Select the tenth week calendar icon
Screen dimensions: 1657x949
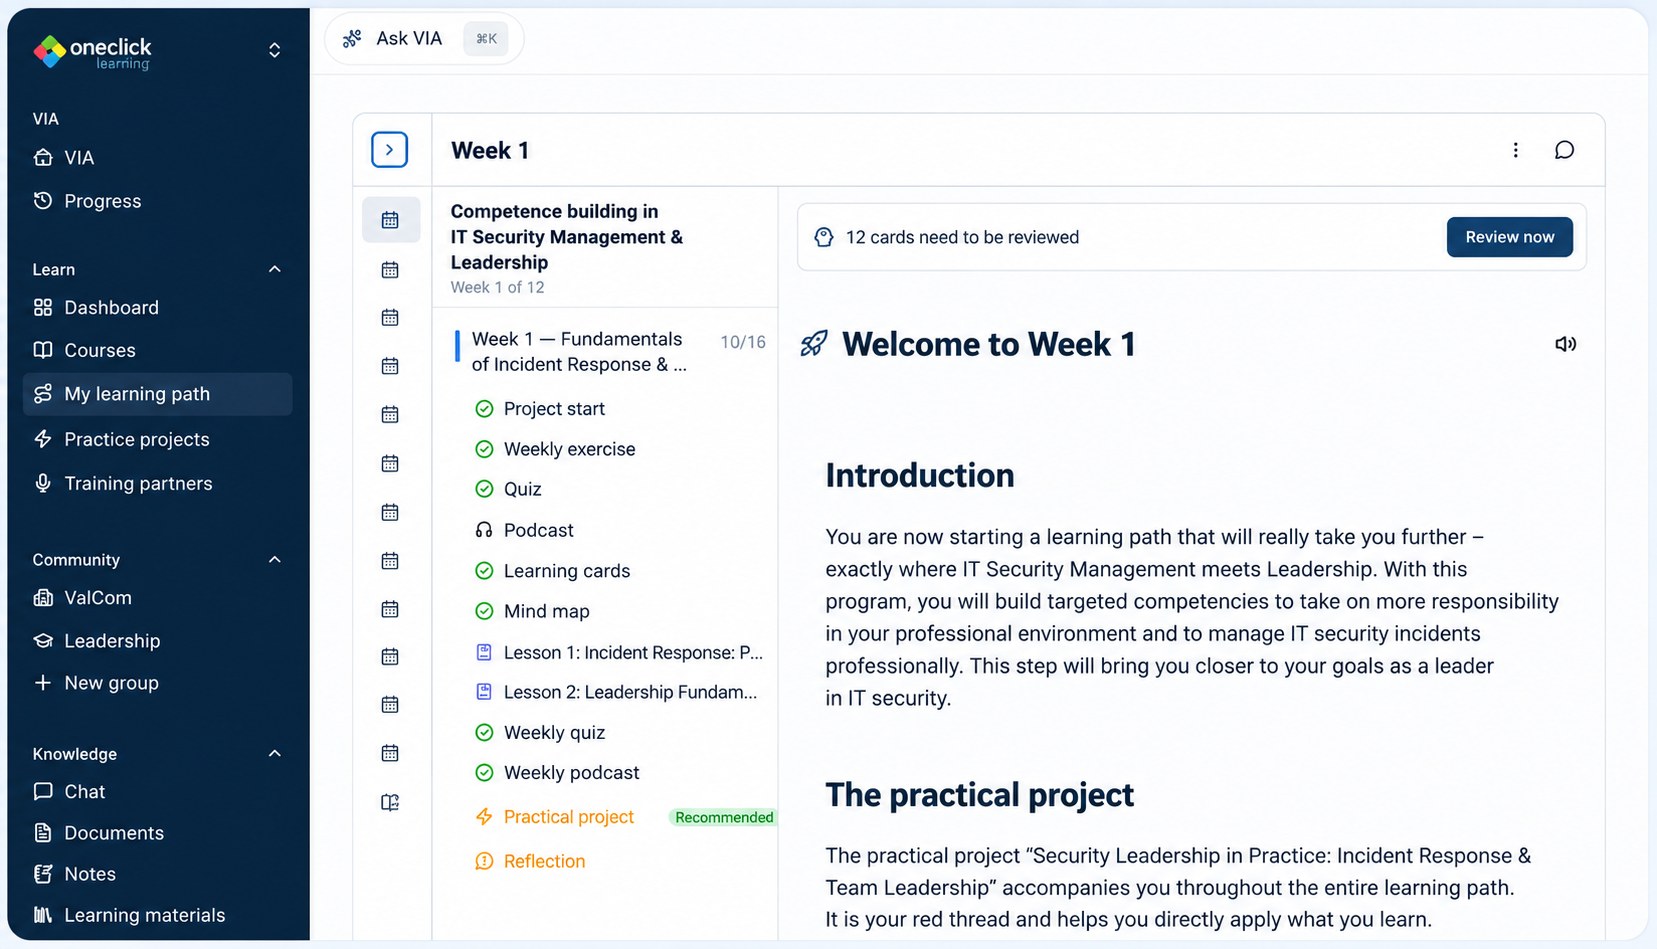(391, 656)
